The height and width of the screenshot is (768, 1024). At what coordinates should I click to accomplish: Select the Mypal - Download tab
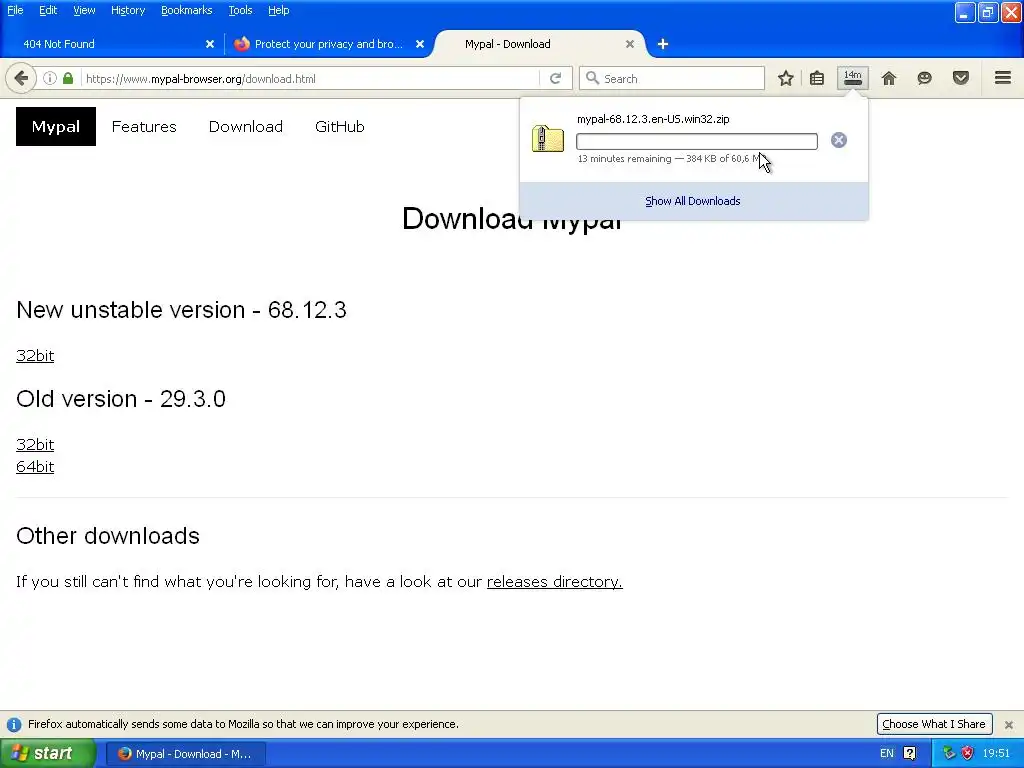click(x=539, y=44)
